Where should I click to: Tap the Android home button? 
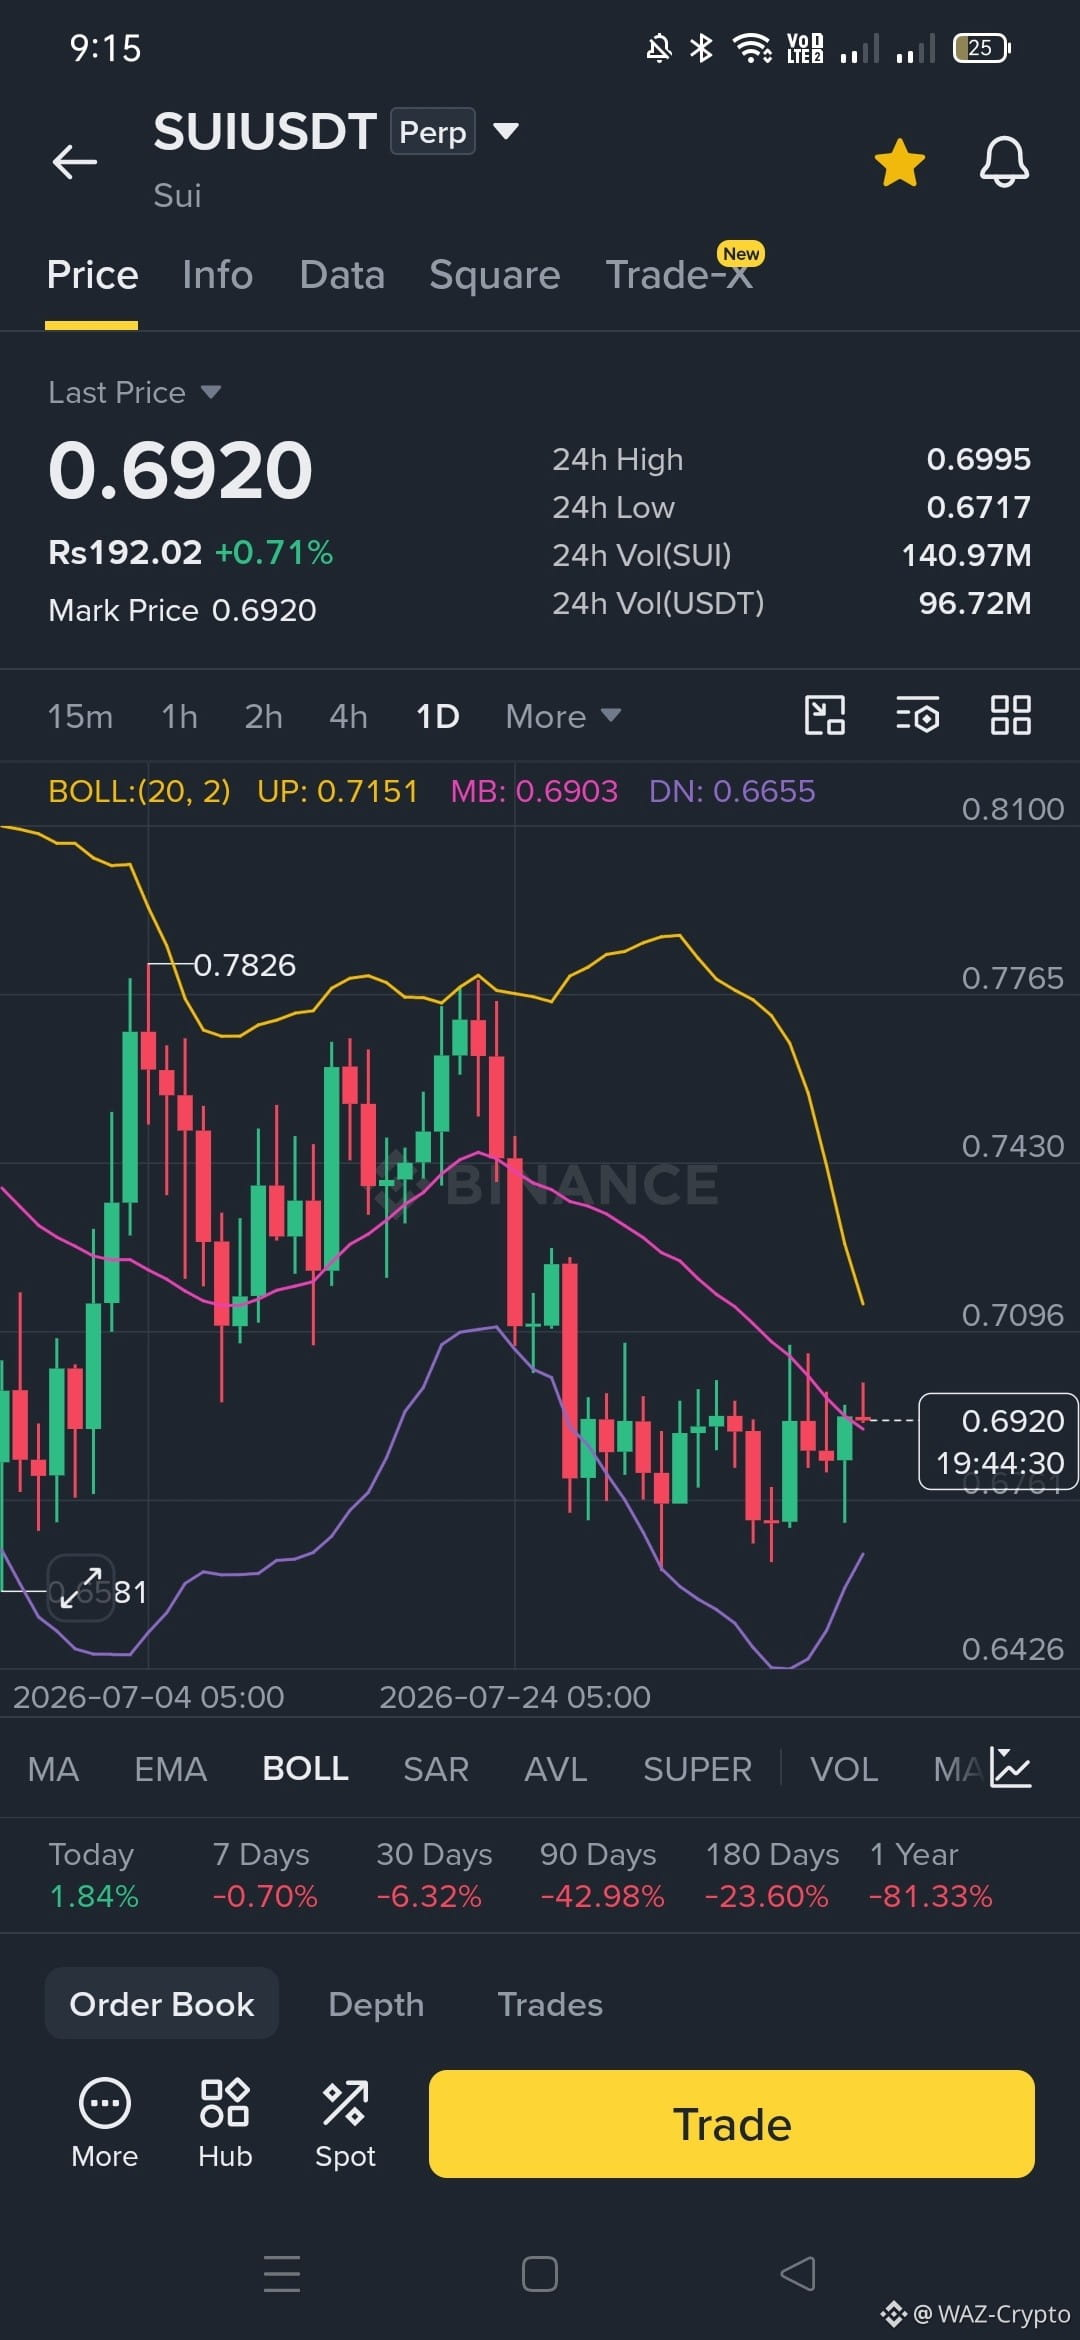pos(540,2273)
